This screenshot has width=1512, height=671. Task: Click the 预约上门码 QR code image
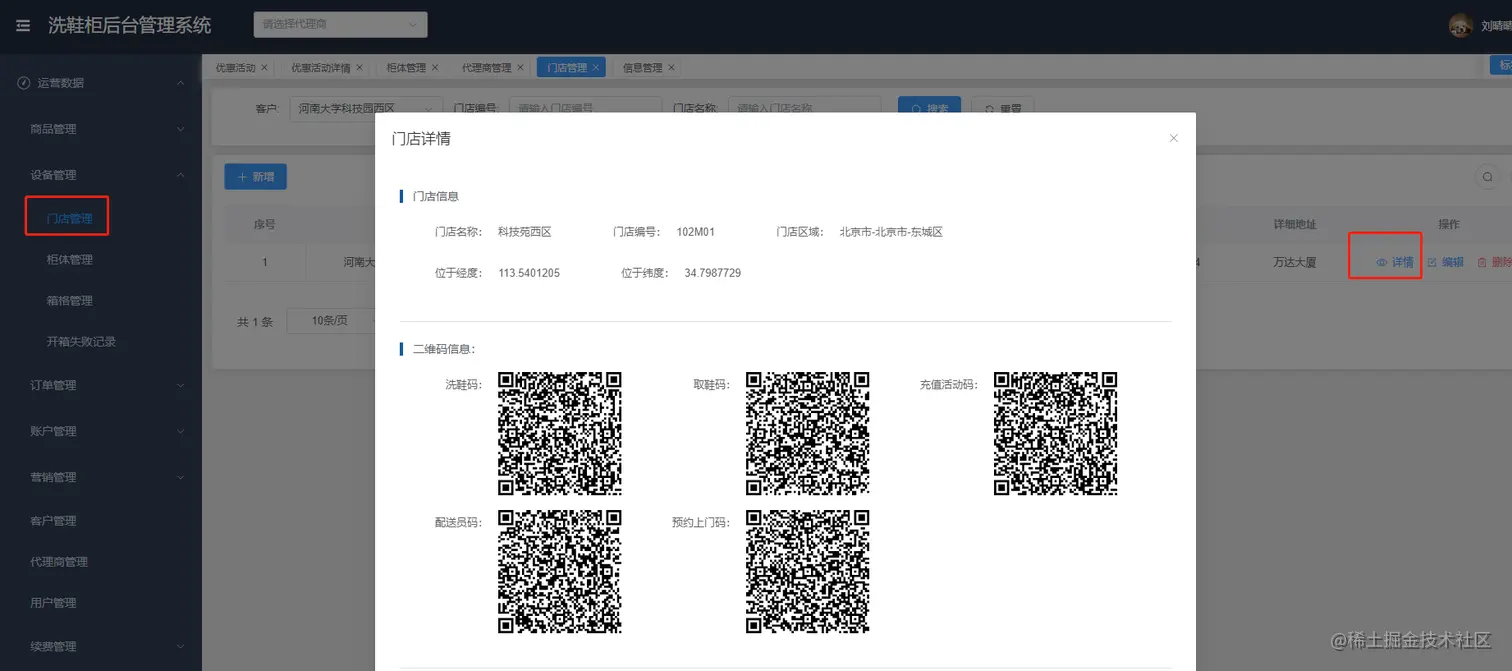pyautogui.click(x=807, y=571)
